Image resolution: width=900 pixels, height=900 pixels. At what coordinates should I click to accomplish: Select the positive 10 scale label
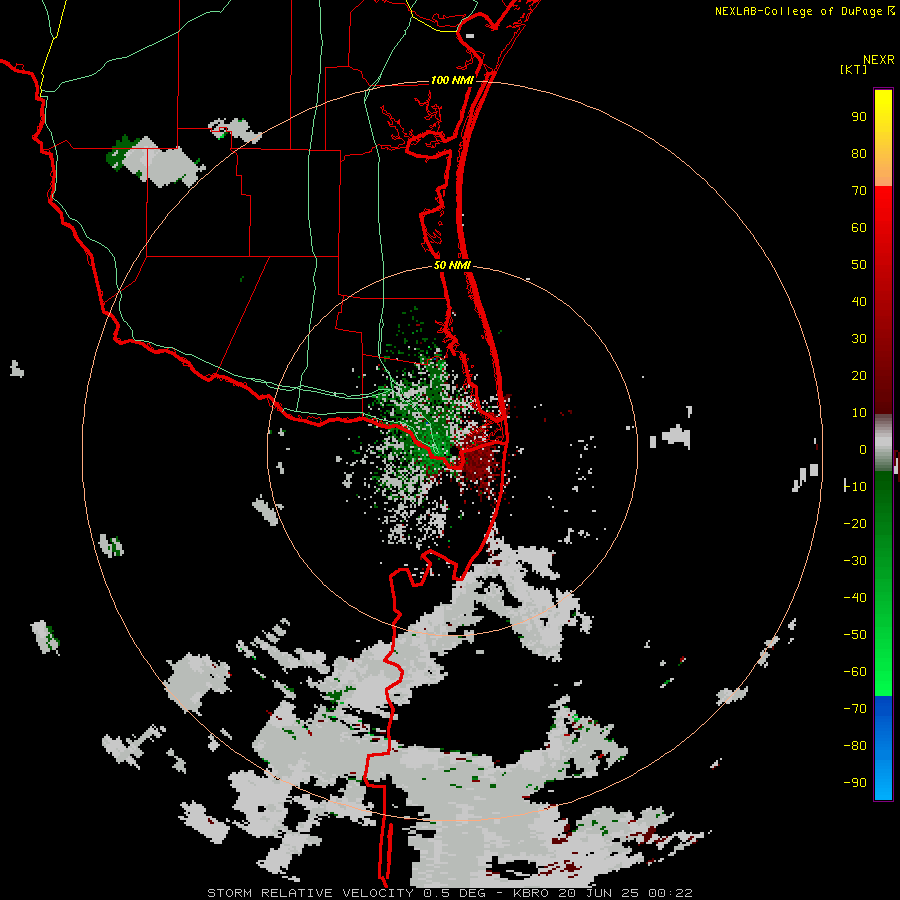coord(859,413)
